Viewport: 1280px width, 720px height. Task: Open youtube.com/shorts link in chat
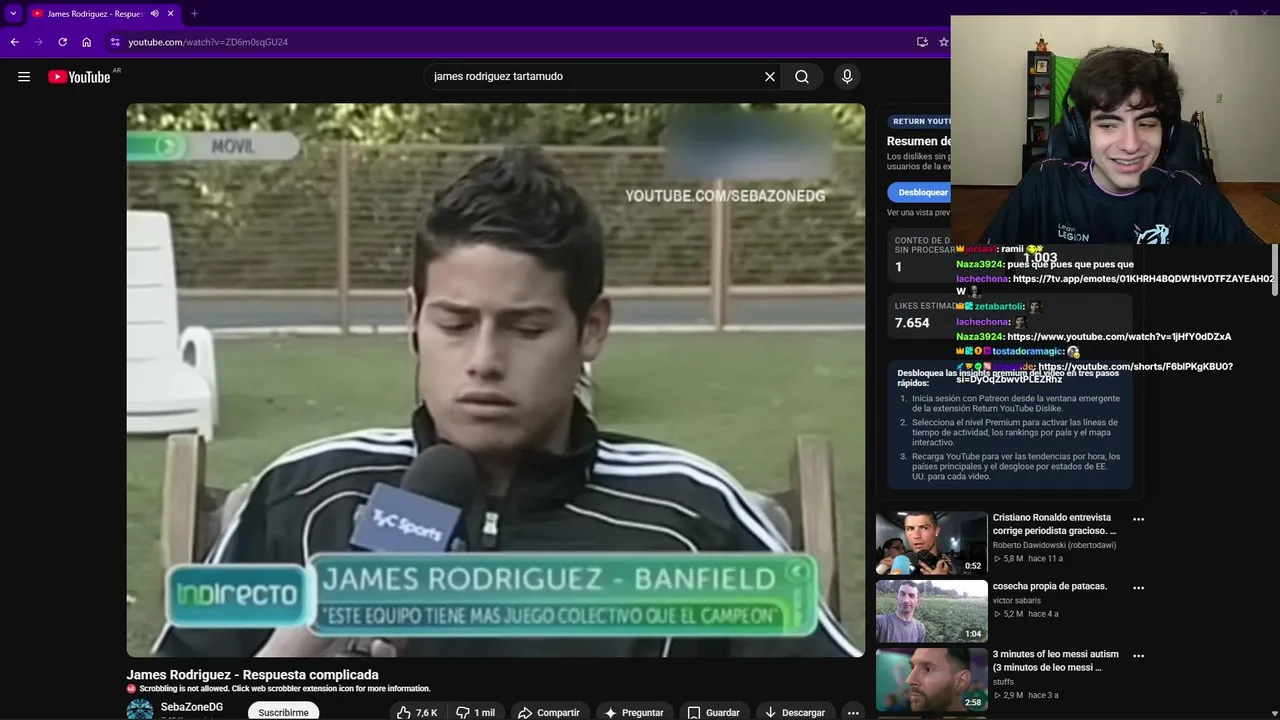1094,373
